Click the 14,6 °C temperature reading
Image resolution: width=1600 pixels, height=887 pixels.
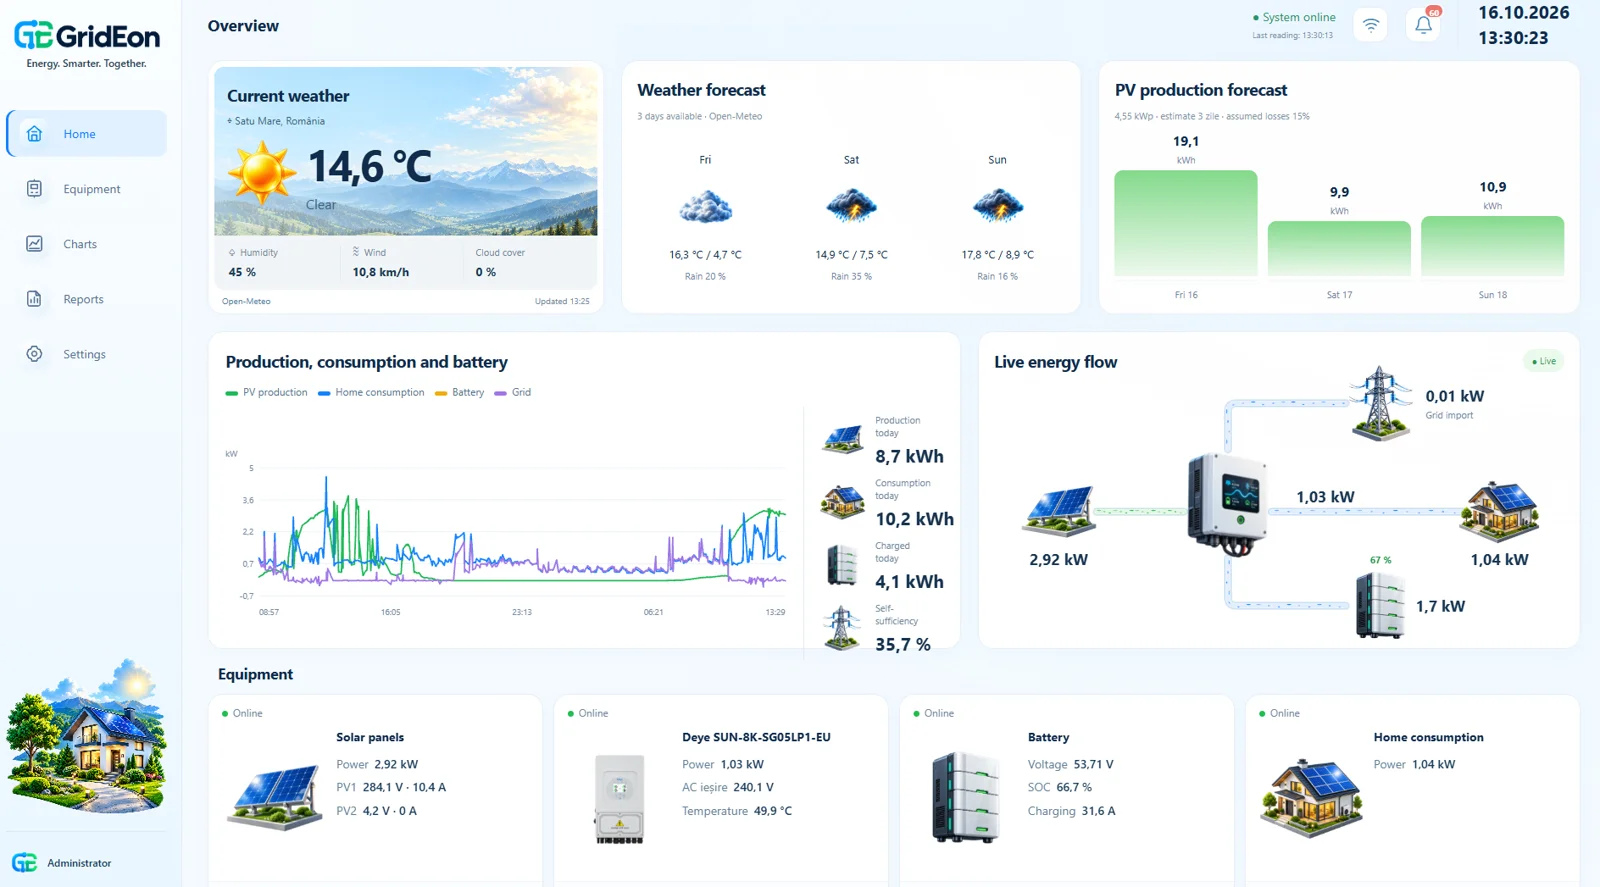click(x=370, y=167)
